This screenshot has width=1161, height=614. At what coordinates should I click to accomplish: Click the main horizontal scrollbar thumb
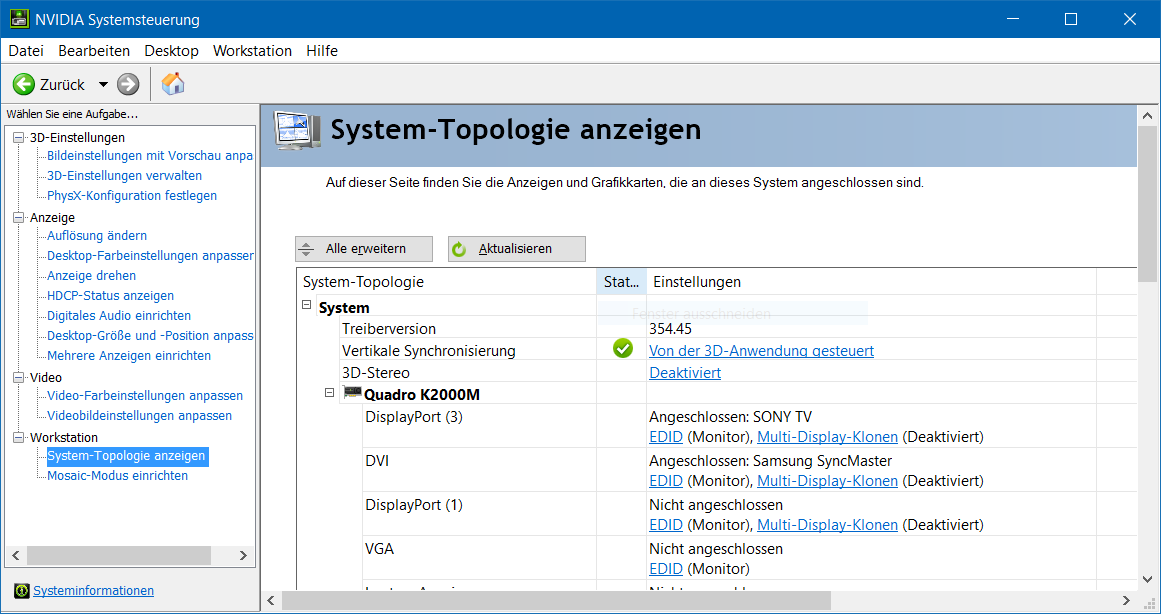[x=556, y=600]
